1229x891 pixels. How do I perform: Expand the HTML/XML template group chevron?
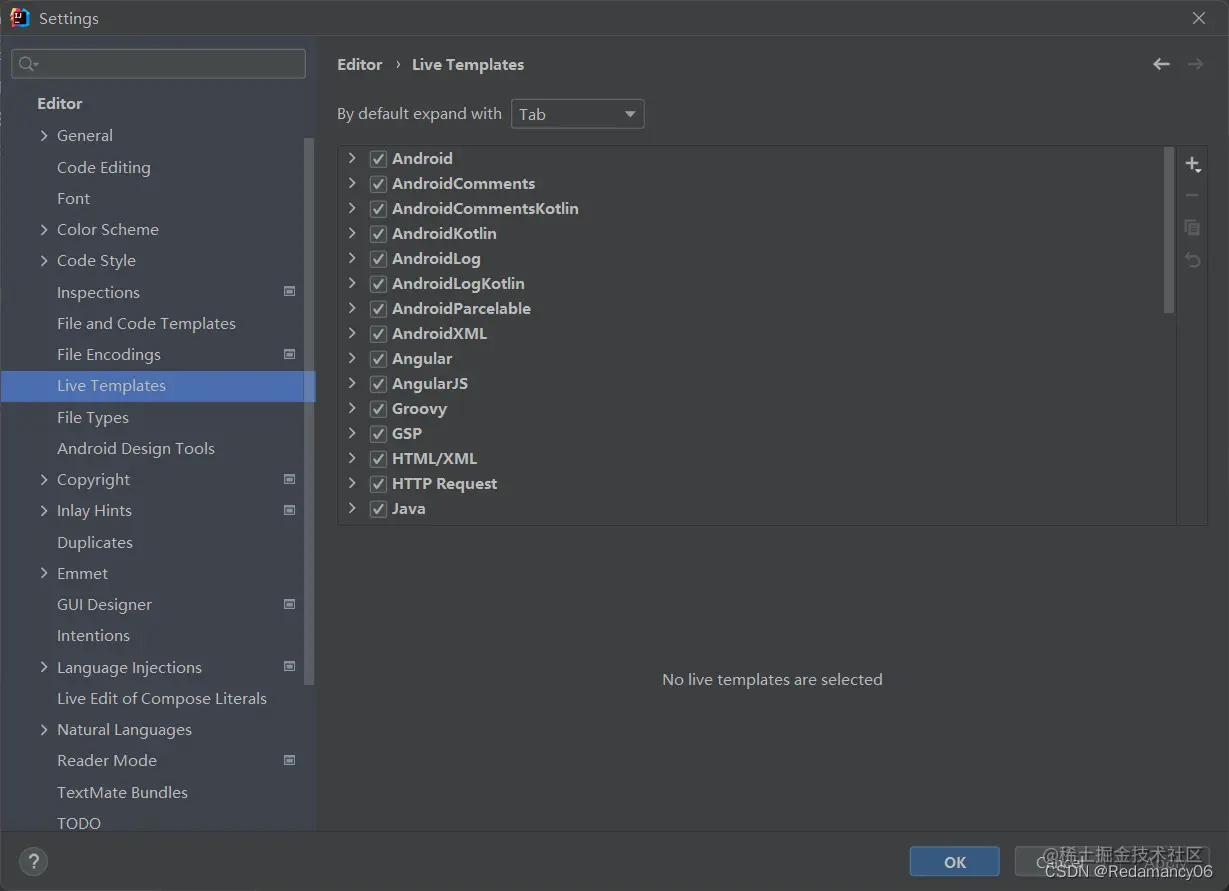[x=352, y=458]
